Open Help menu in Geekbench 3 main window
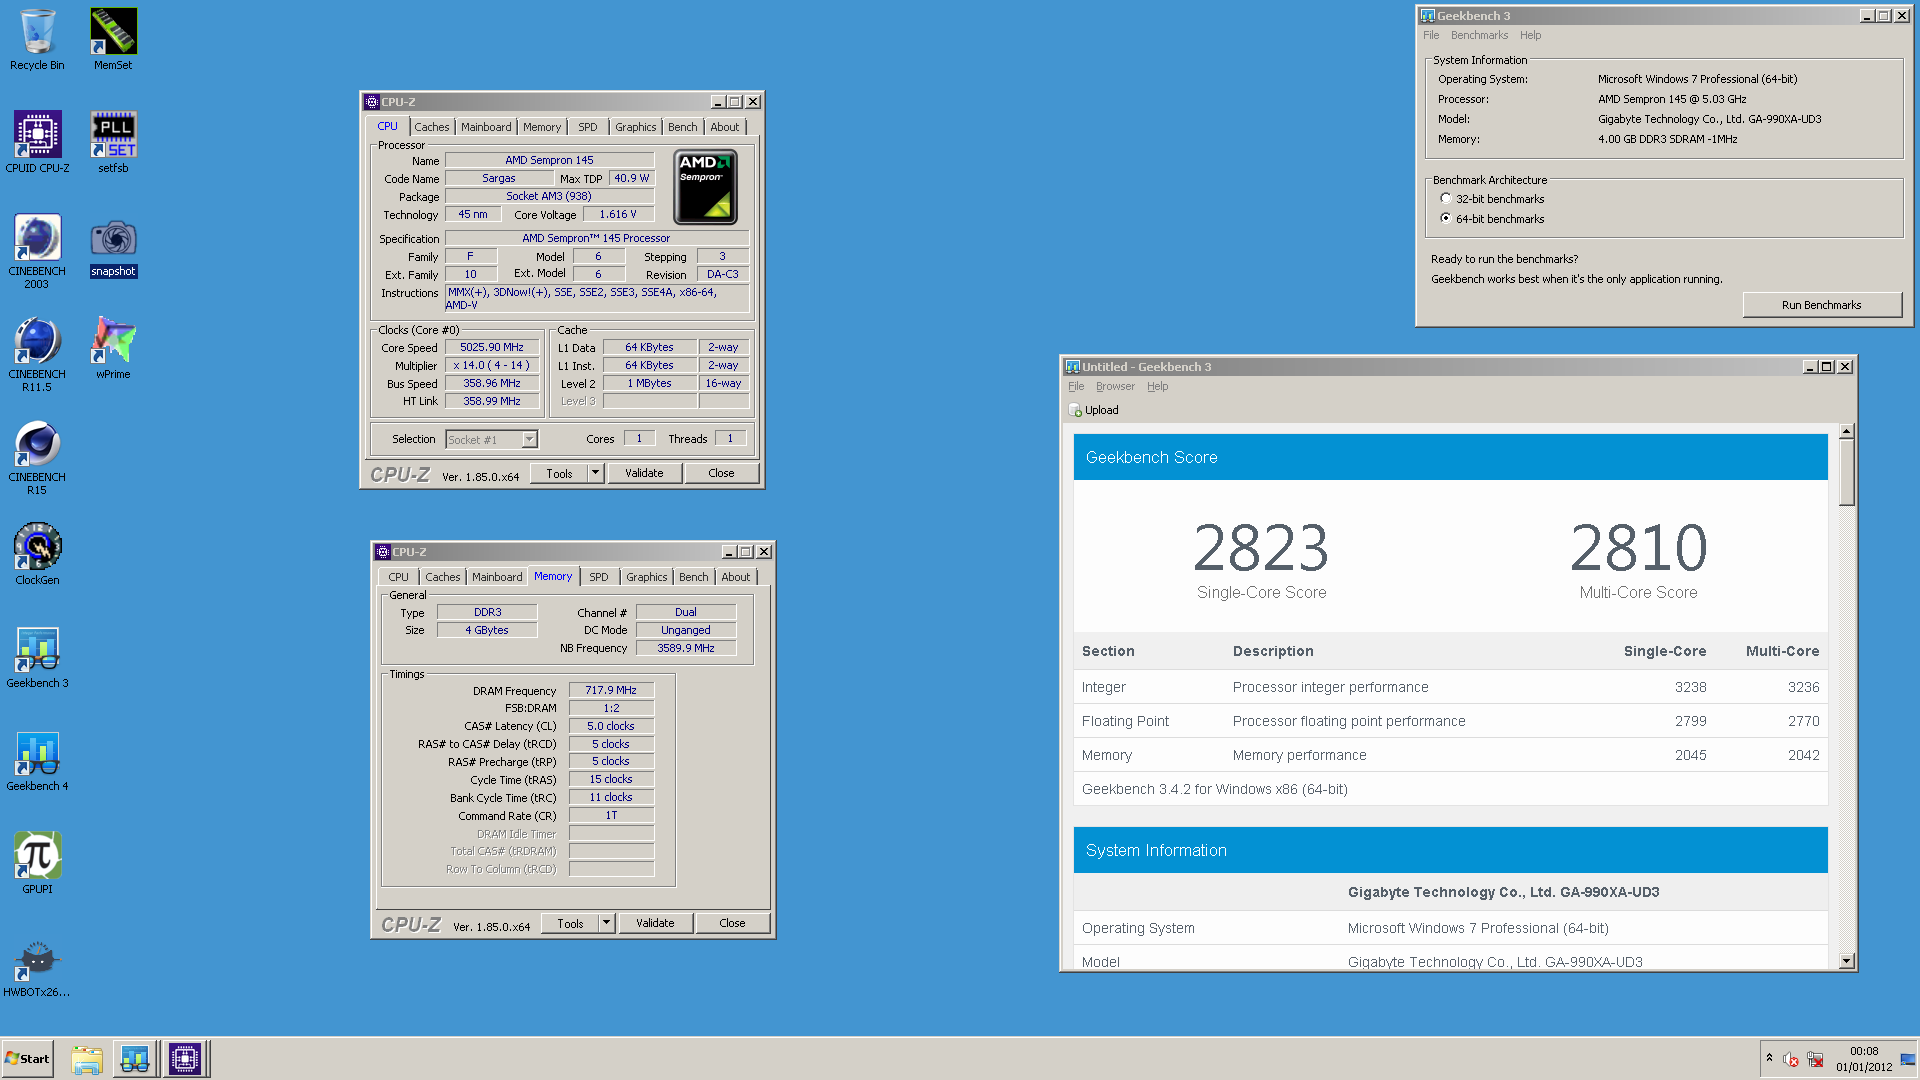1920x1080 pixels. pyautogui.click(x=1530, y=35)
